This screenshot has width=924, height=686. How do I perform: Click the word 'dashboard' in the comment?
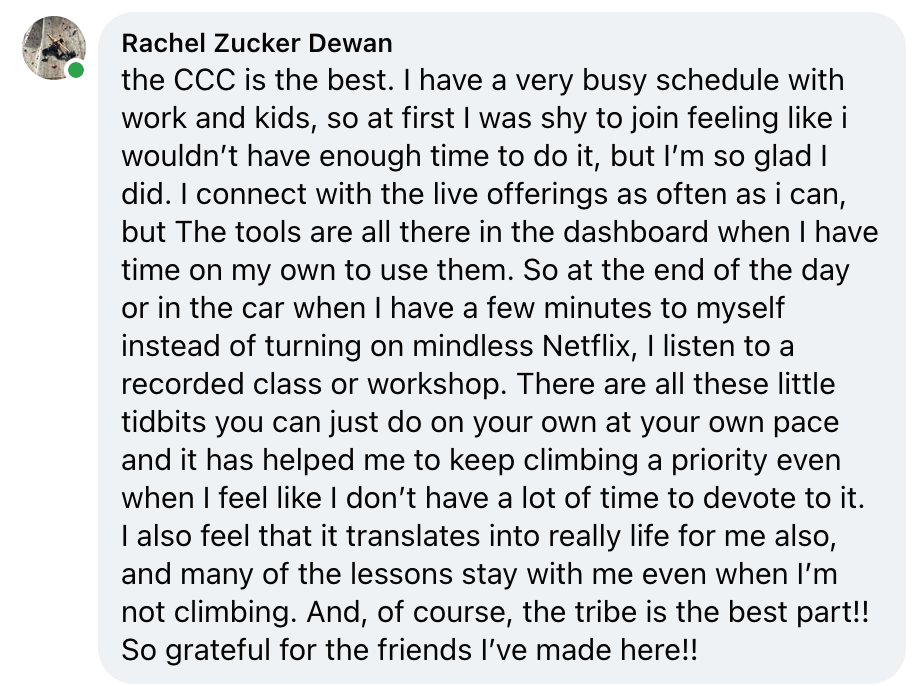pos(635,232)
